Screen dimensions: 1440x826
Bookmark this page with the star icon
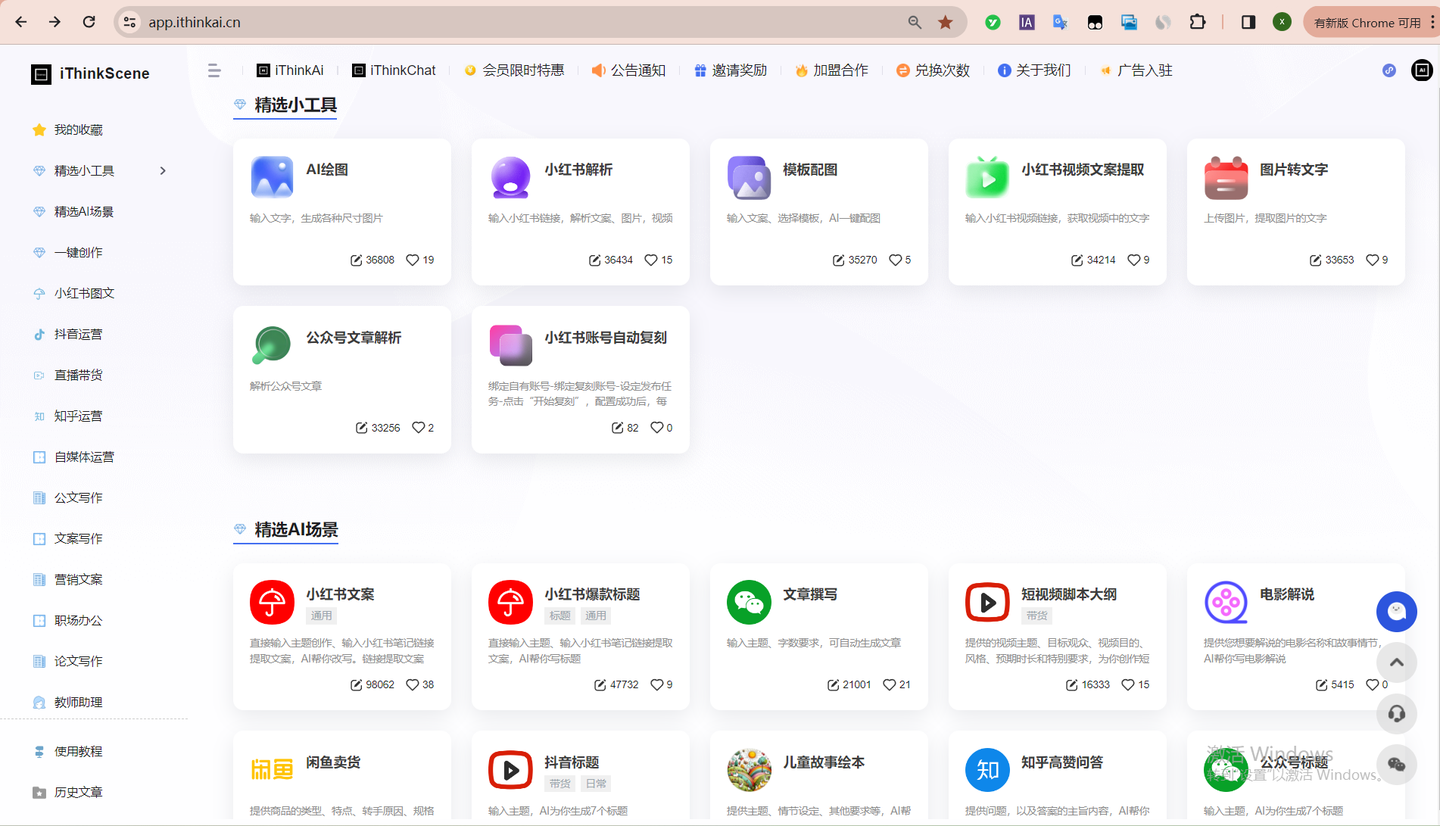945,22
